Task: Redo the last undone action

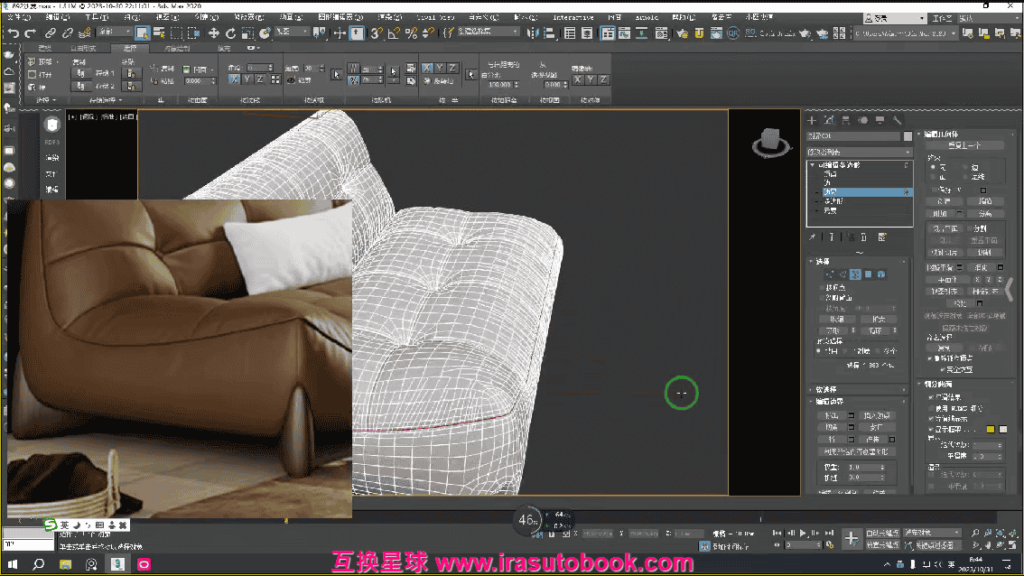Action: pos(30,33)
